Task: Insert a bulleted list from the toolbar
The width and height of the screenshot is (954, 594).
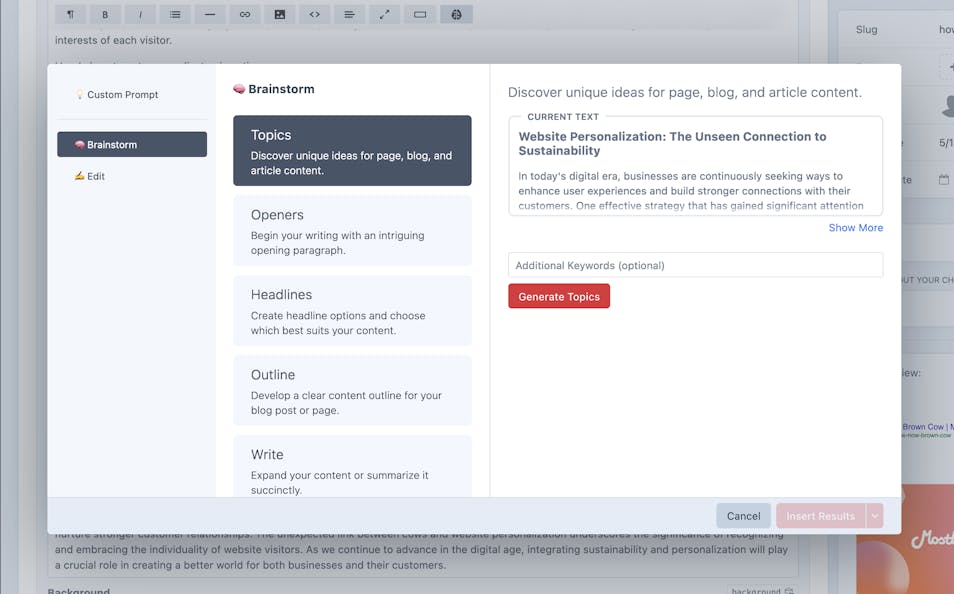Action: [x=175, y=15]
